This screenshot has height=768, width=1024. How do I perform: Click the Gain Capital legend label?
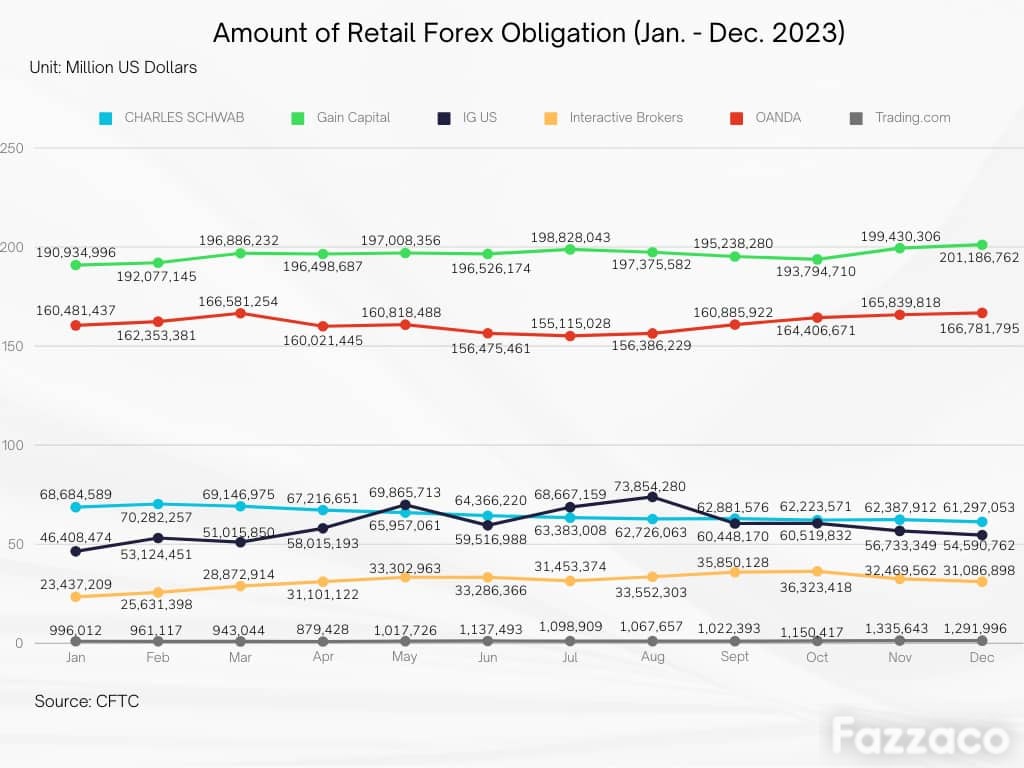tap(353, 118)
